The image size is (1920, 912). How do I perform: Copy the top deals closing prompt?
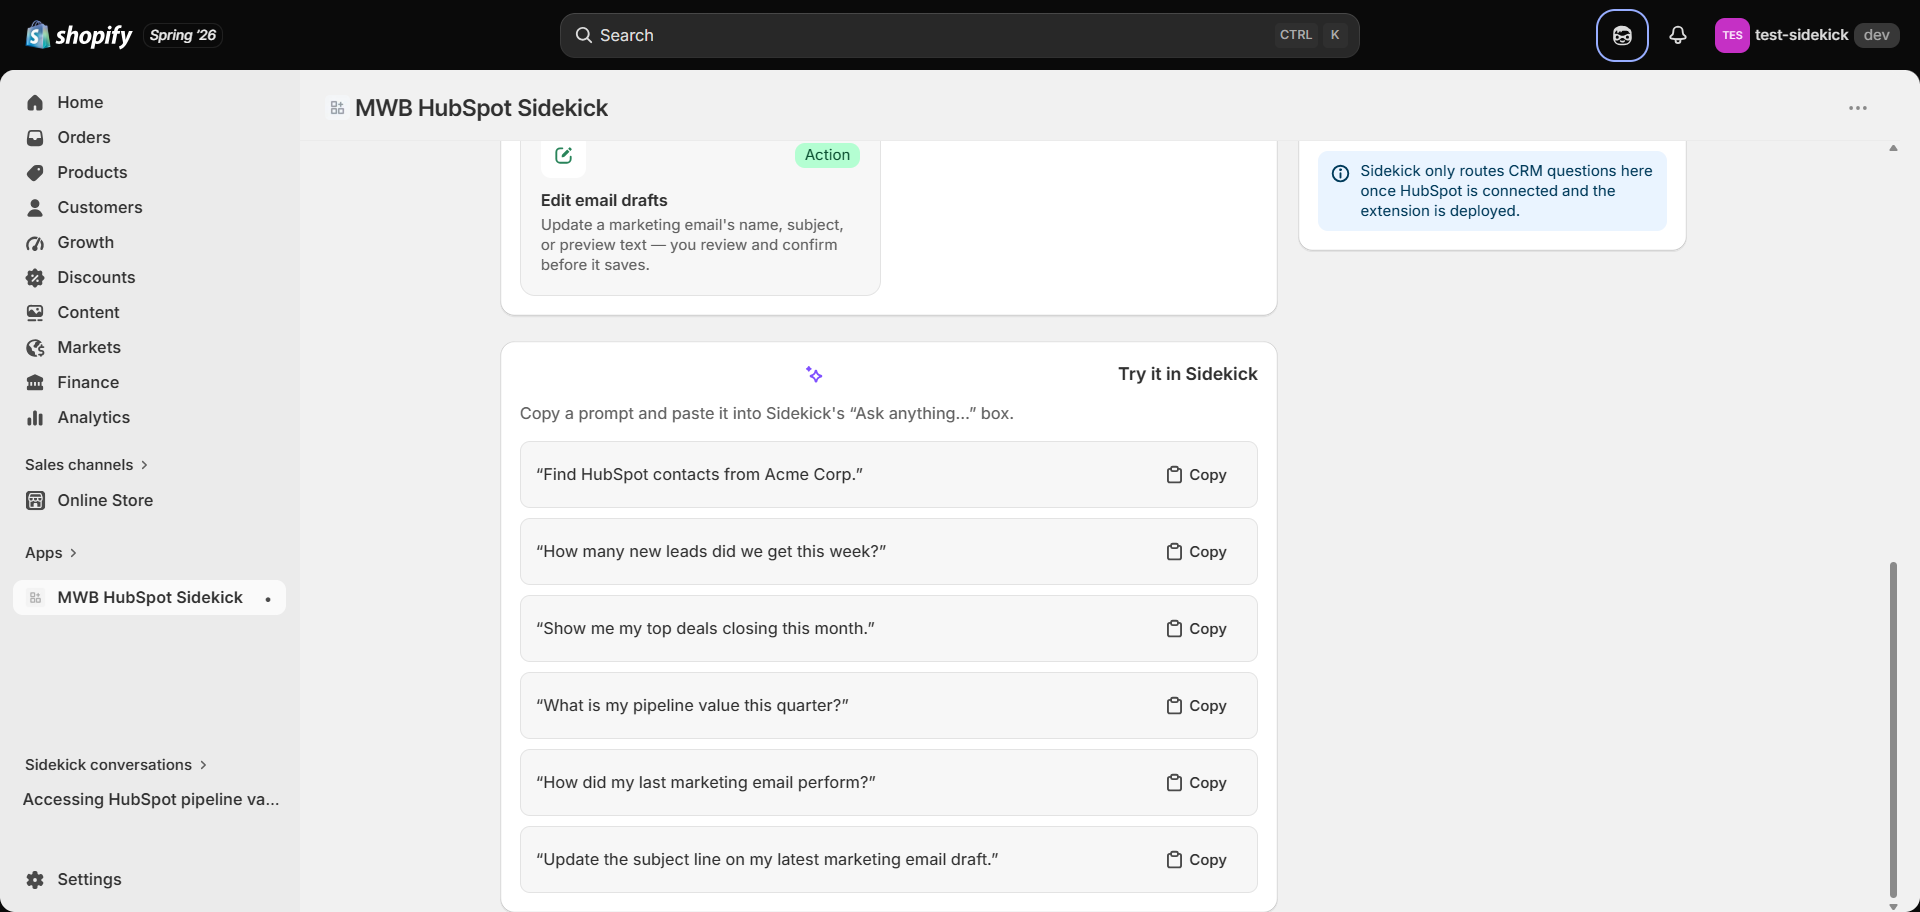click(x=1196, y=629)
